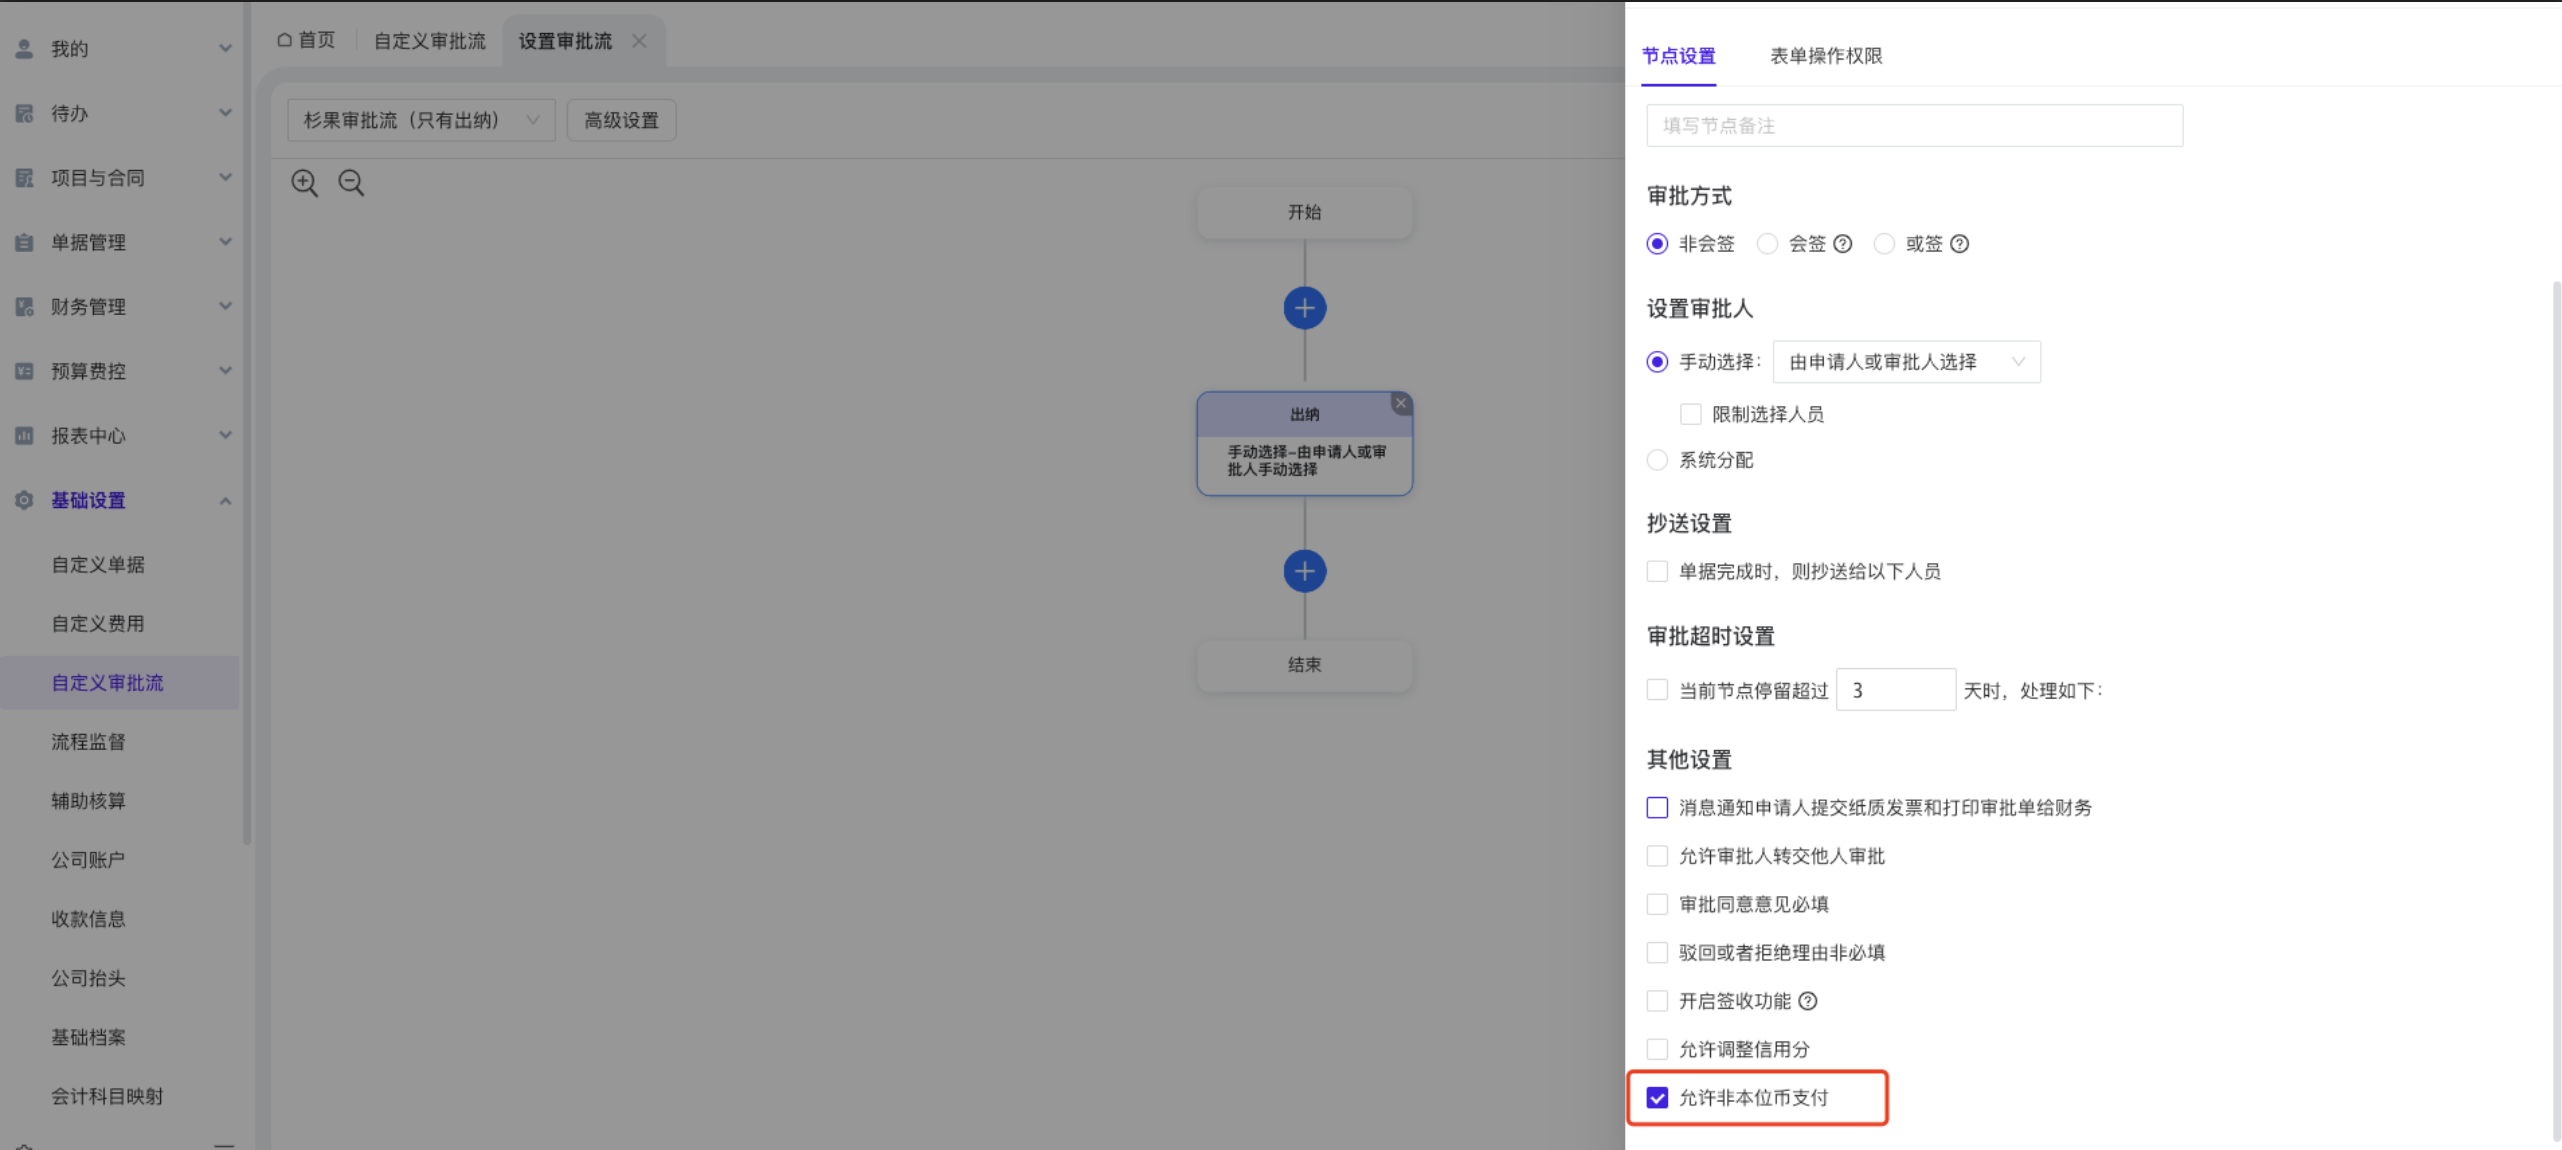Uncheck 允许非本位币支付 checkbox
This screenshot has height=1150, width=2562.
pos(1657,1098)
